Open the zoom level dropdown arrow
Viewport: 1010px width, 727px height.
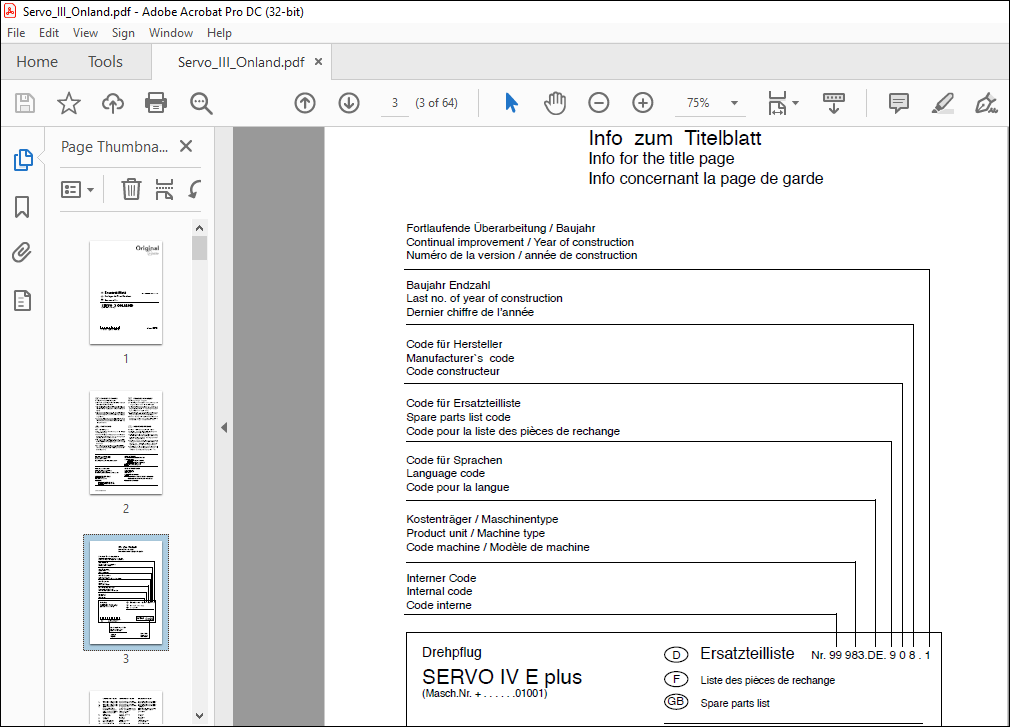(x=734, y=103)
